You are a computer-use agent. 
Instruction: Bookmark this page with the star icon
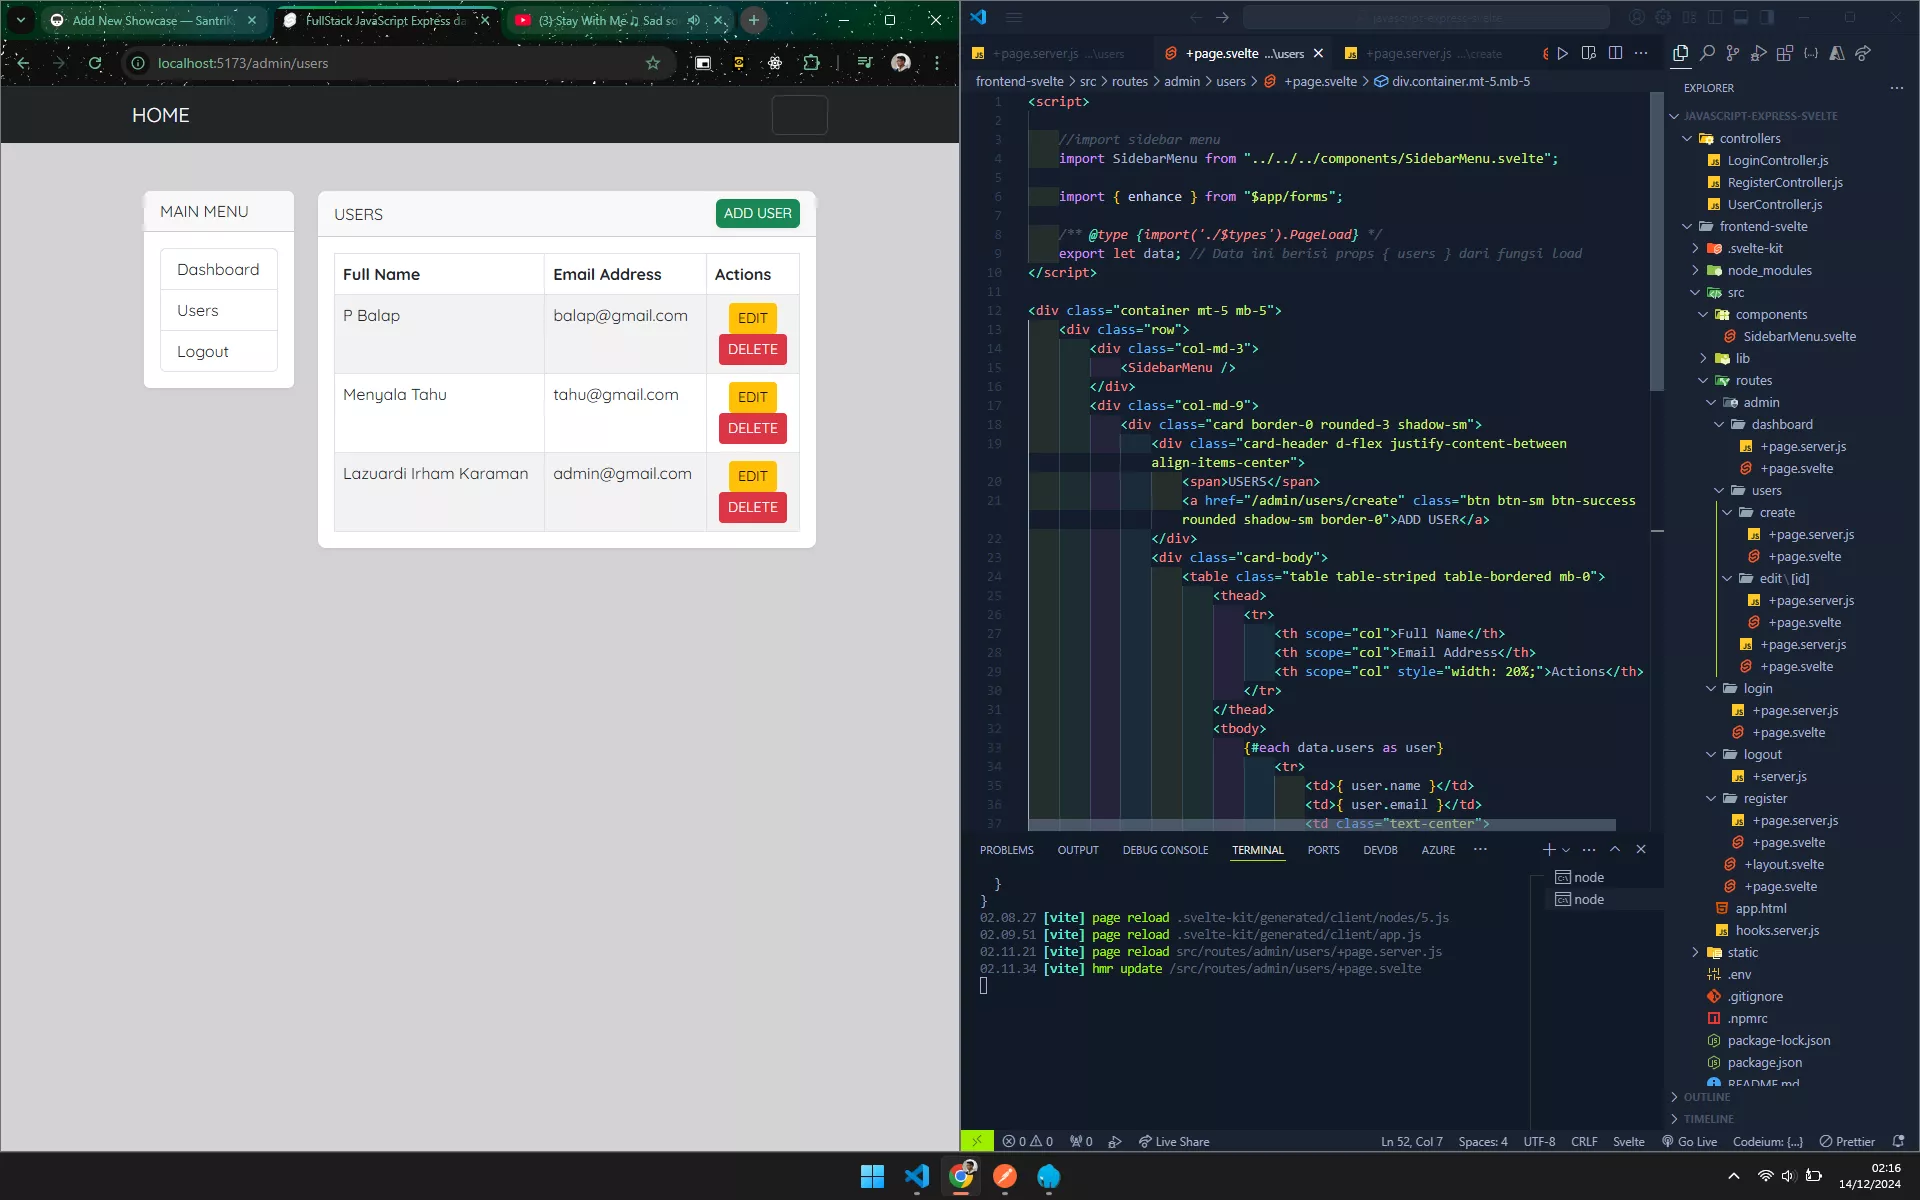[x=653, y=63]
